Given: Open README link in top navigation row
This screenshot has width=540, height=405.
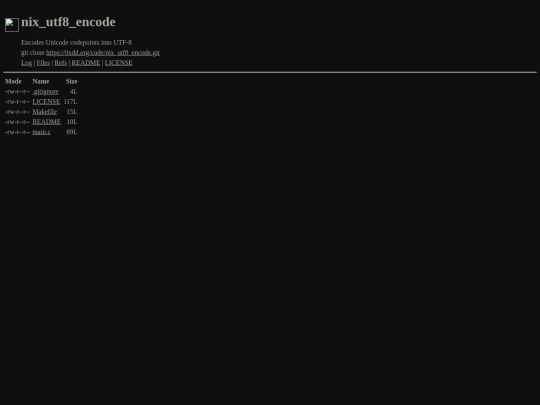Looking at the screenshot, I should pos(86,63).
